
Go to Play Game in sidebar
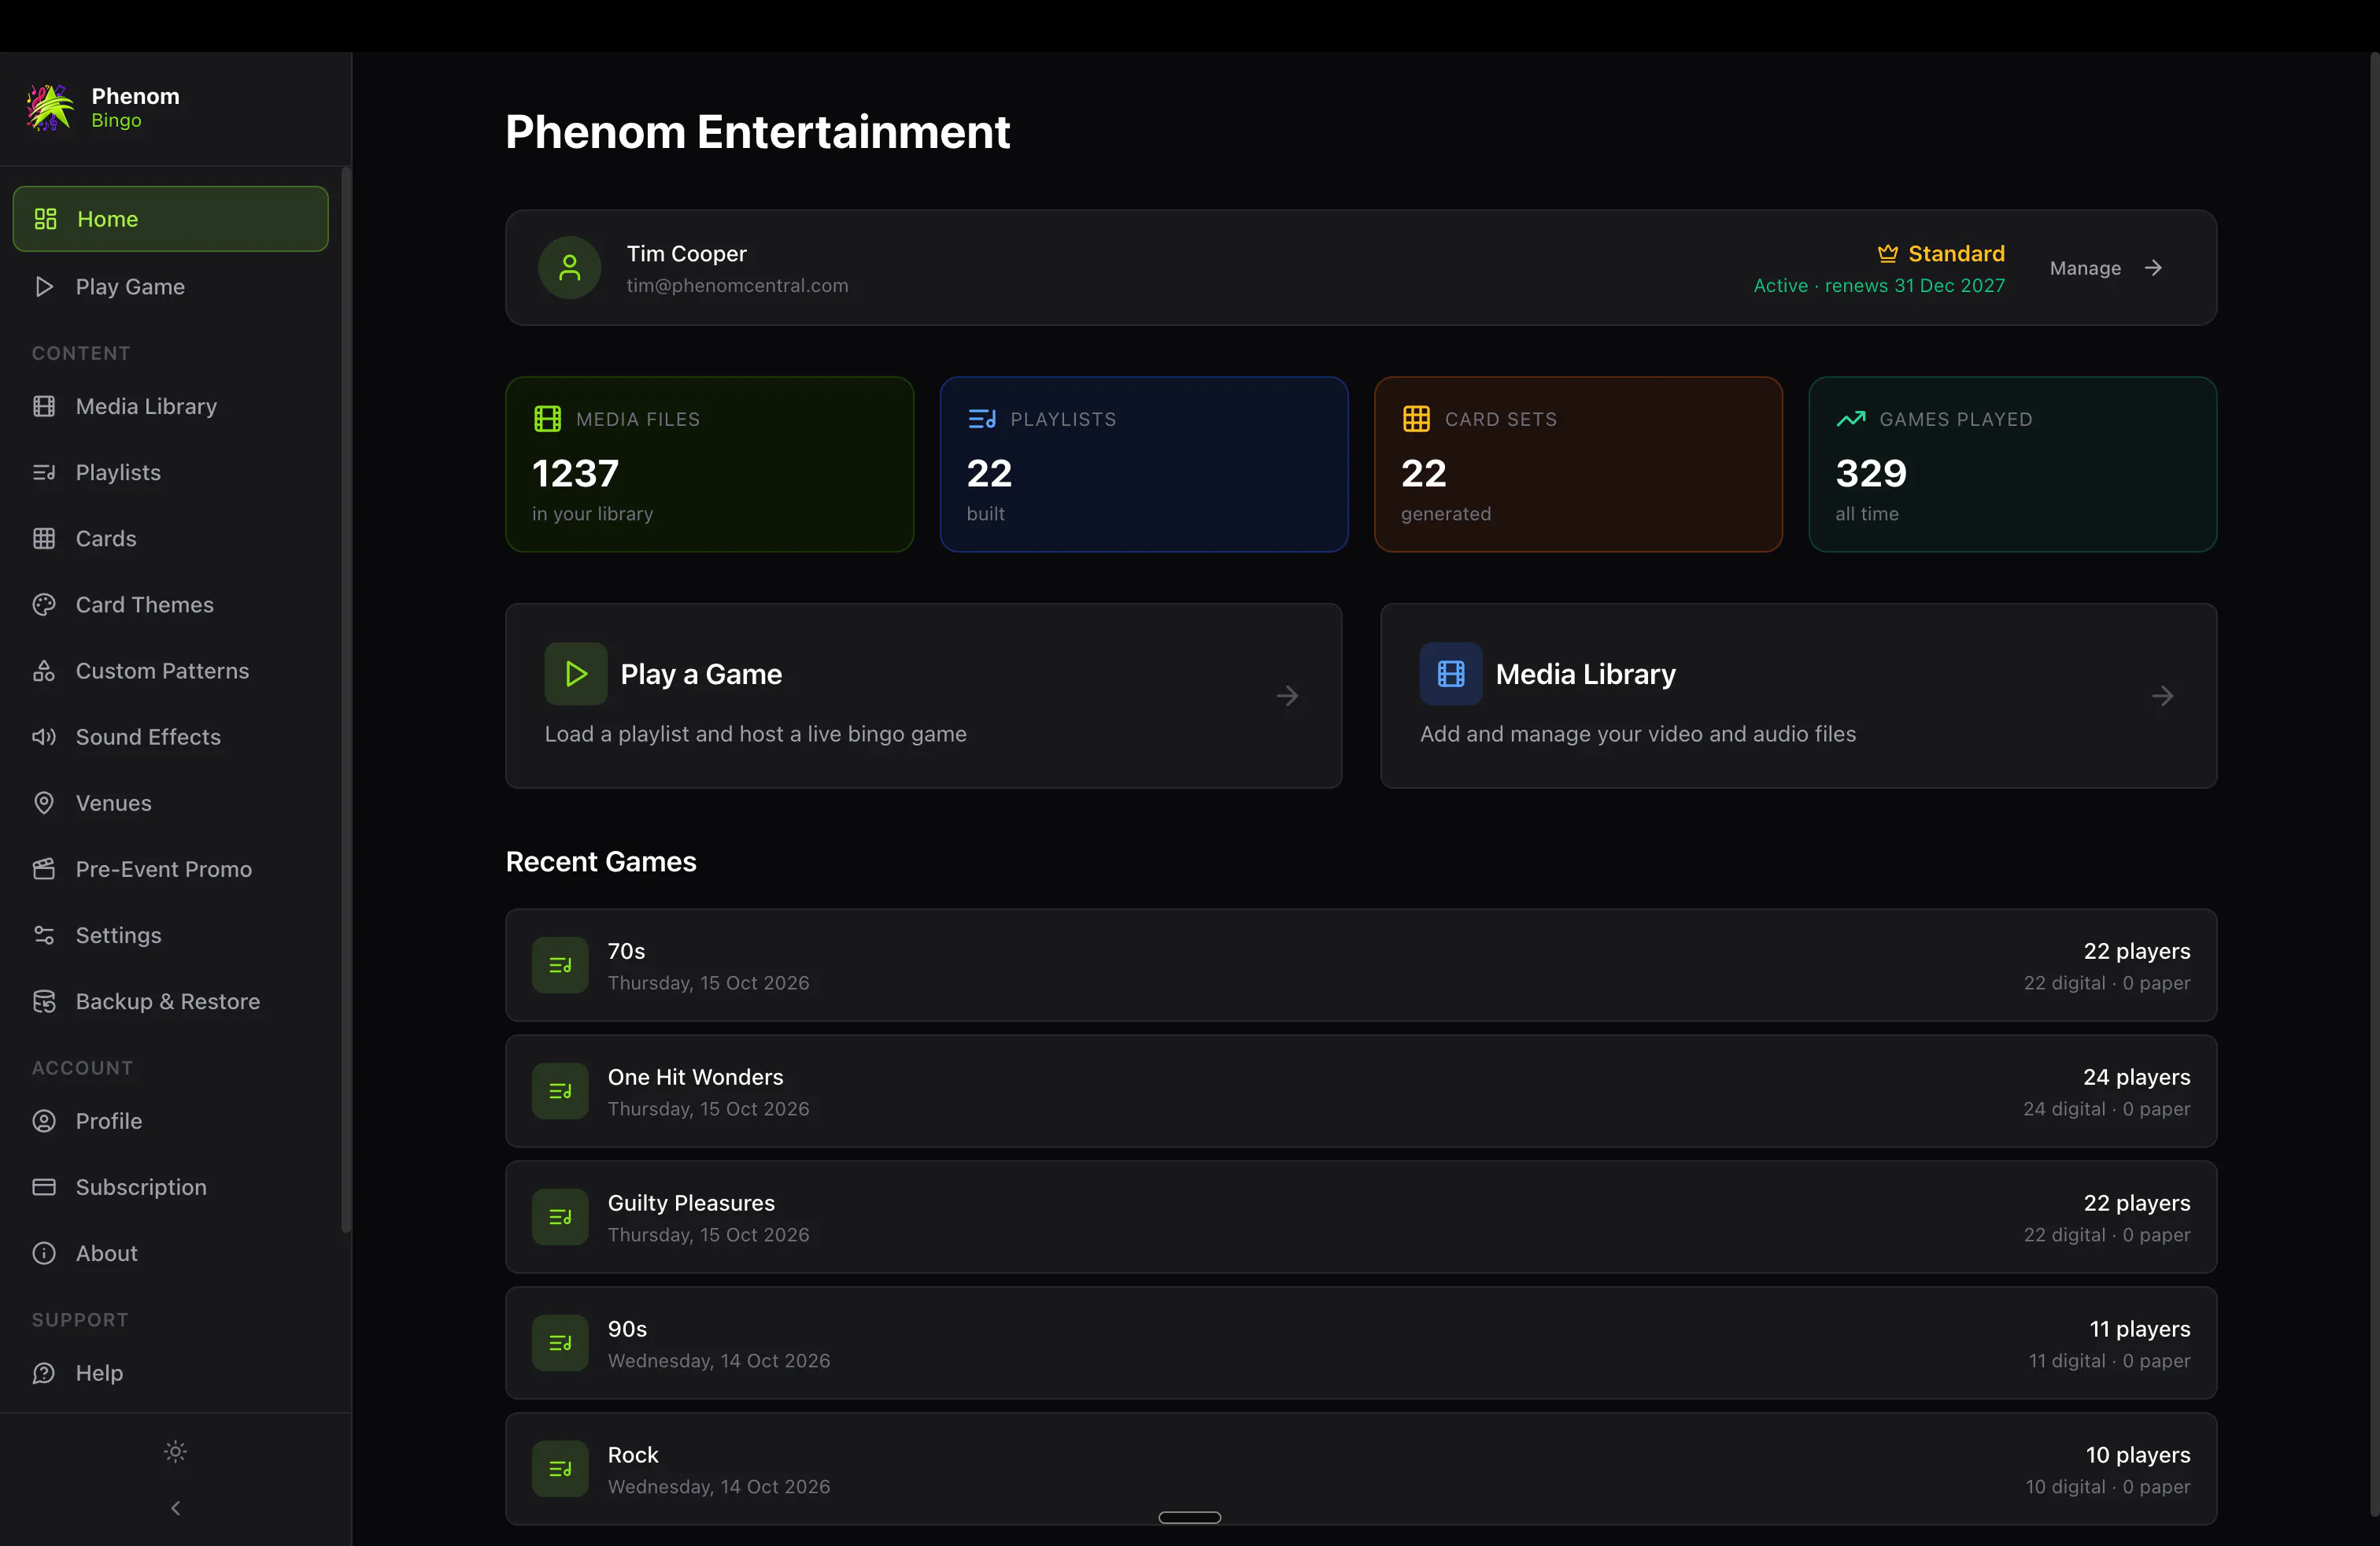(170, 286)
